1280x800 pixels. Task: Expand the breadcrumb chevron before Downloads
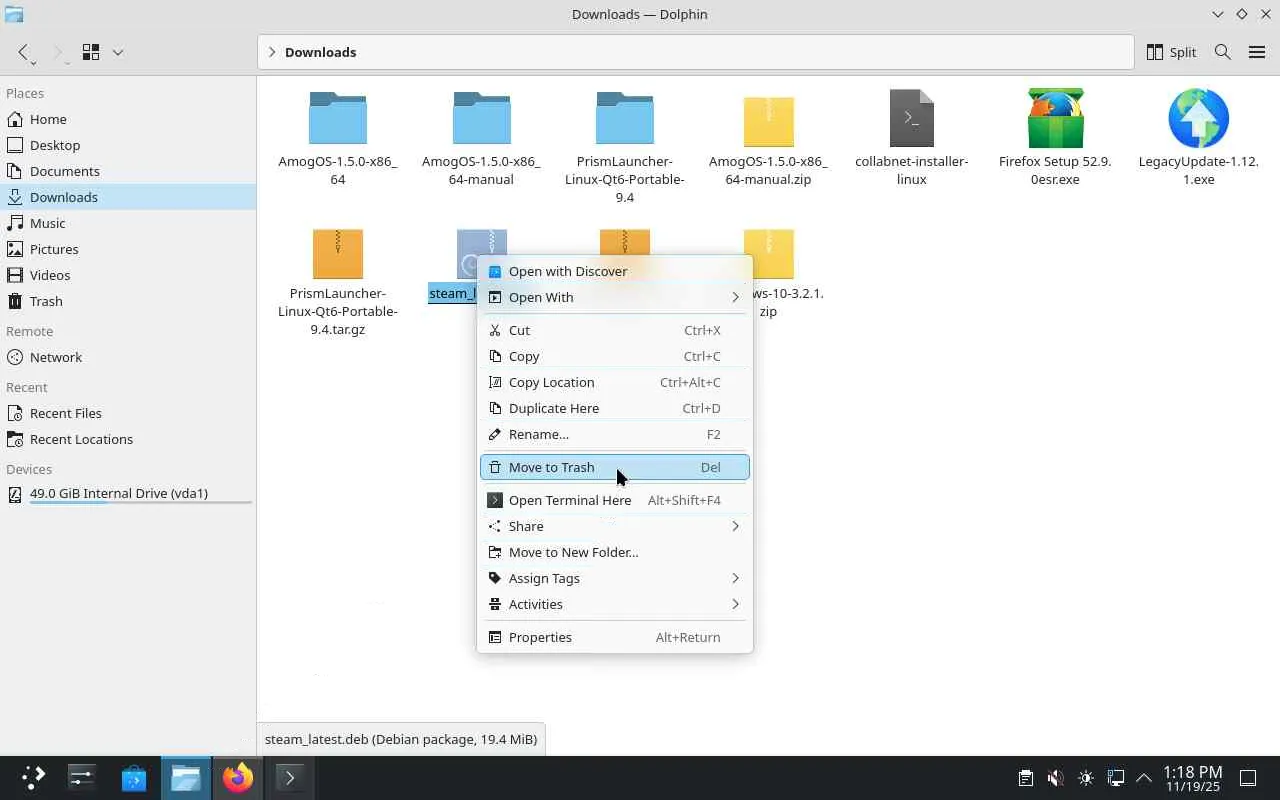271,52
